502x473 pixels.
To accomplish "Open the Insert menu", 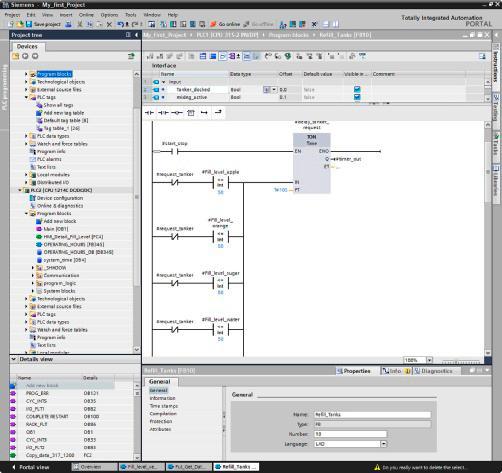I will (66, 15).
